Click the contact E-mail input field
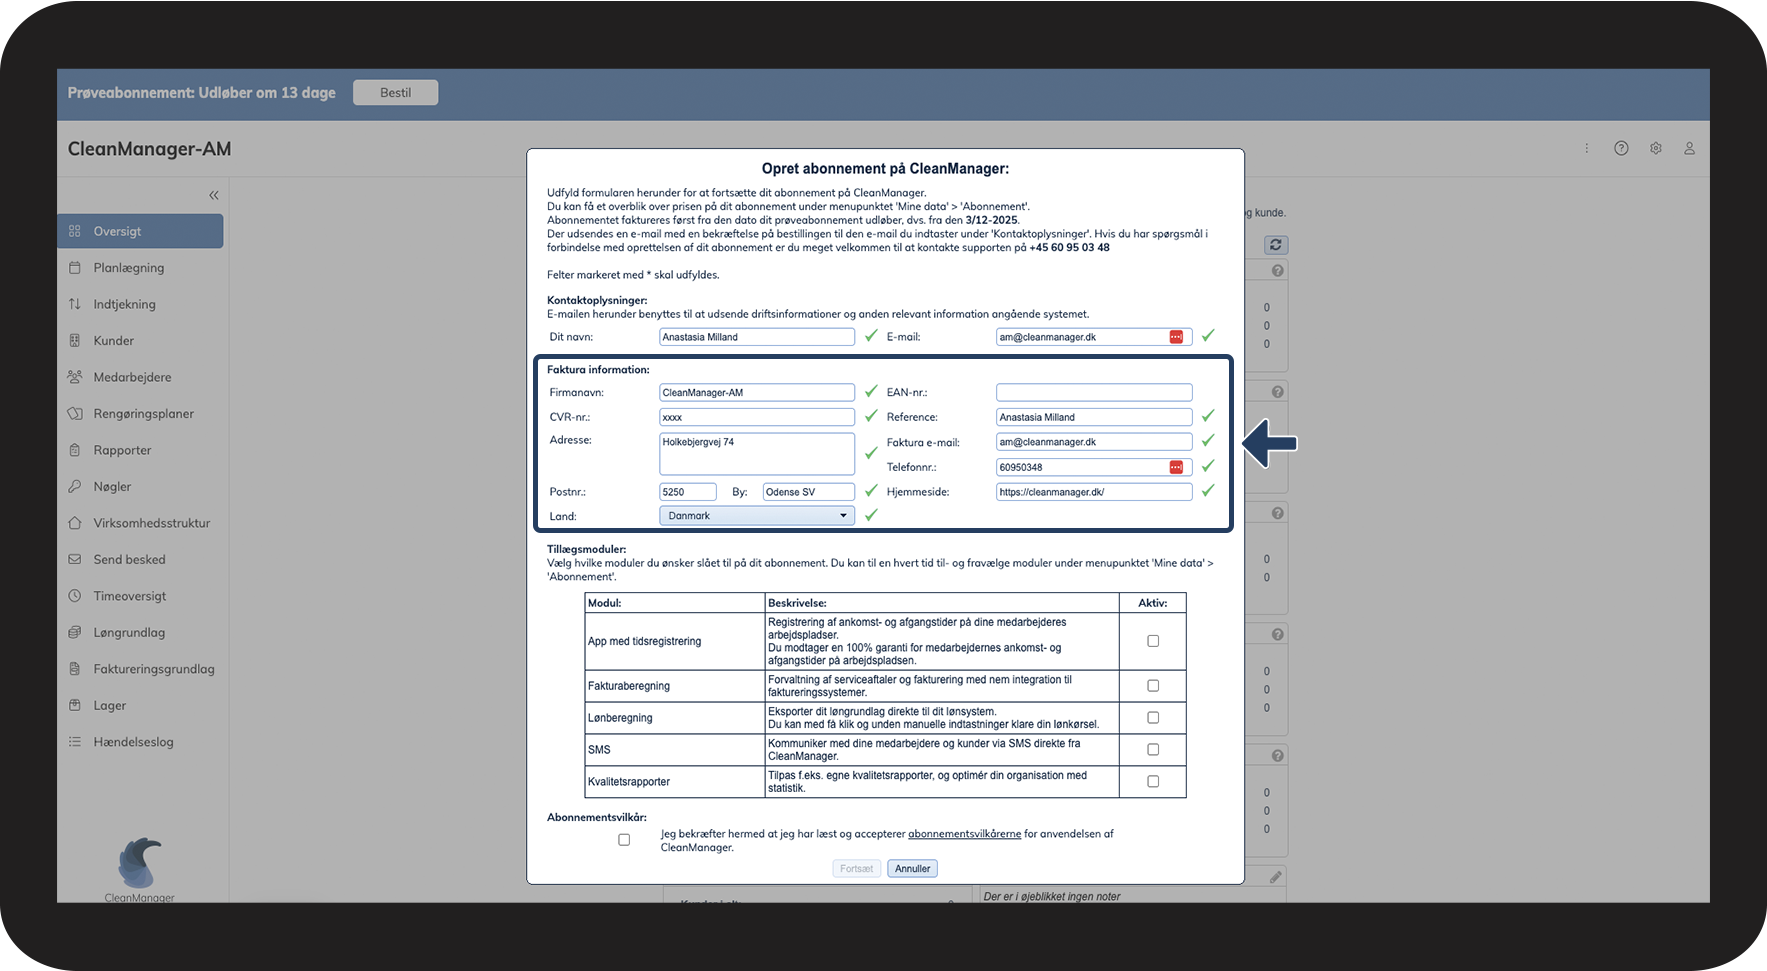Viewport: 1767px width, 971px height. [x=1094, y=337]
